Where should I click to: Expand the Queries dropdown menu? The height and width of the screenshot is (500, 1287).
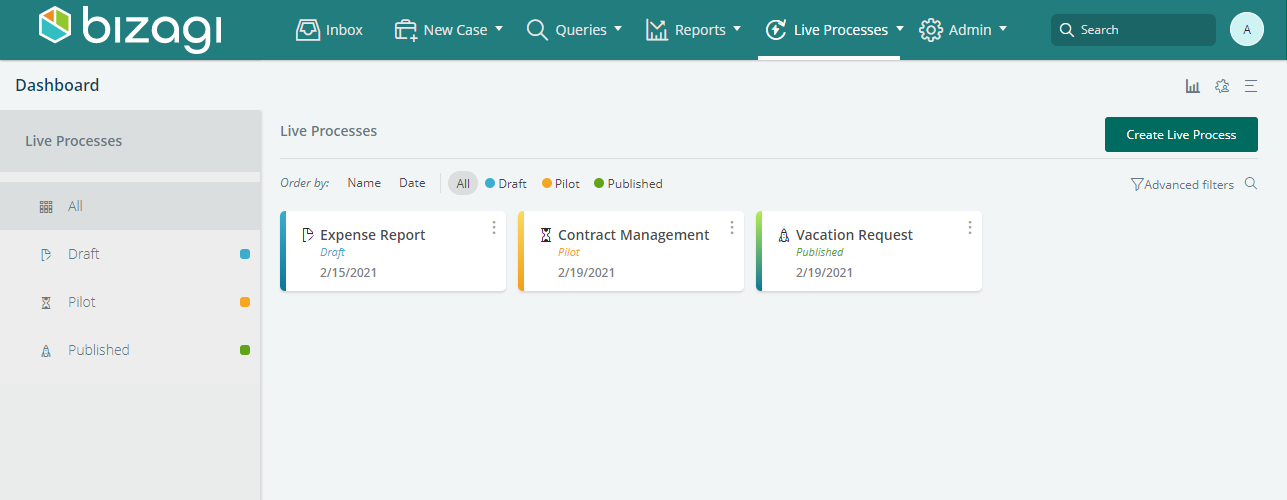tap(574, 30)
